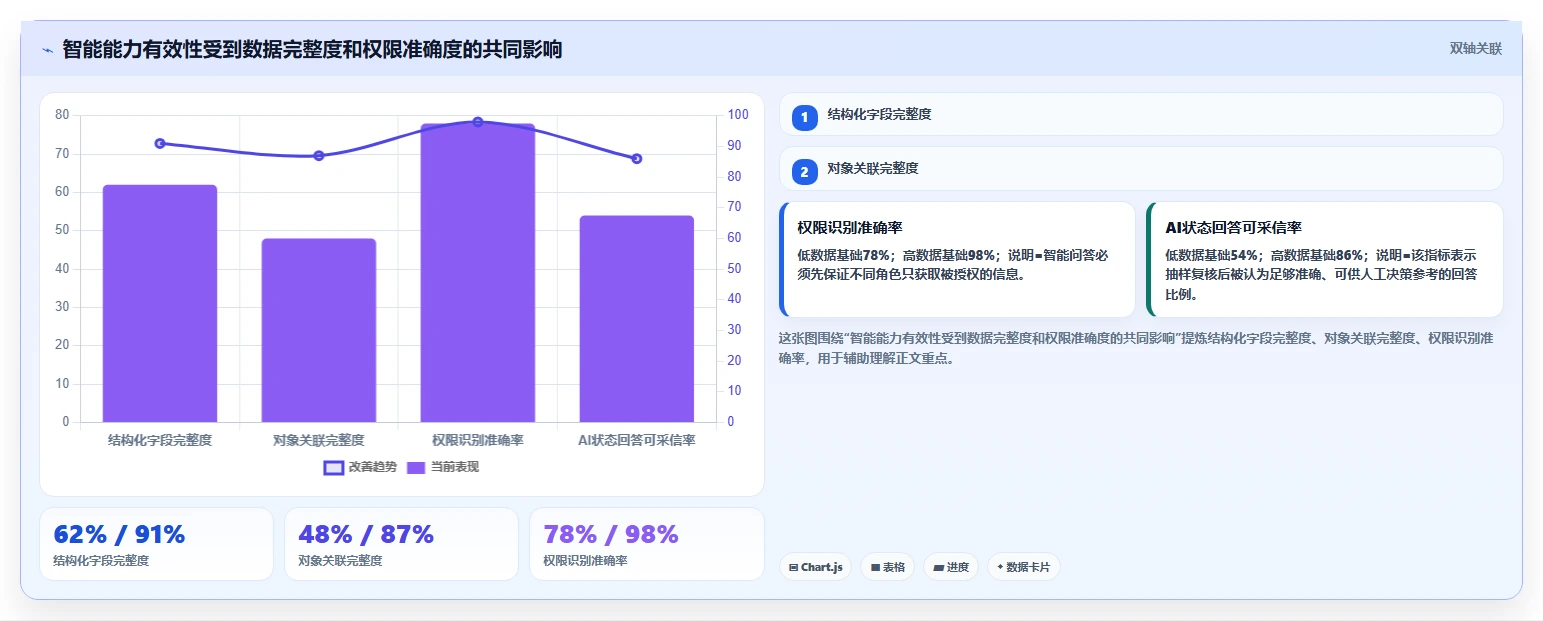This screenshot has width=1543, height=621.
Task: Click the caption under 62% / 91%
Action: pos(101,561)
